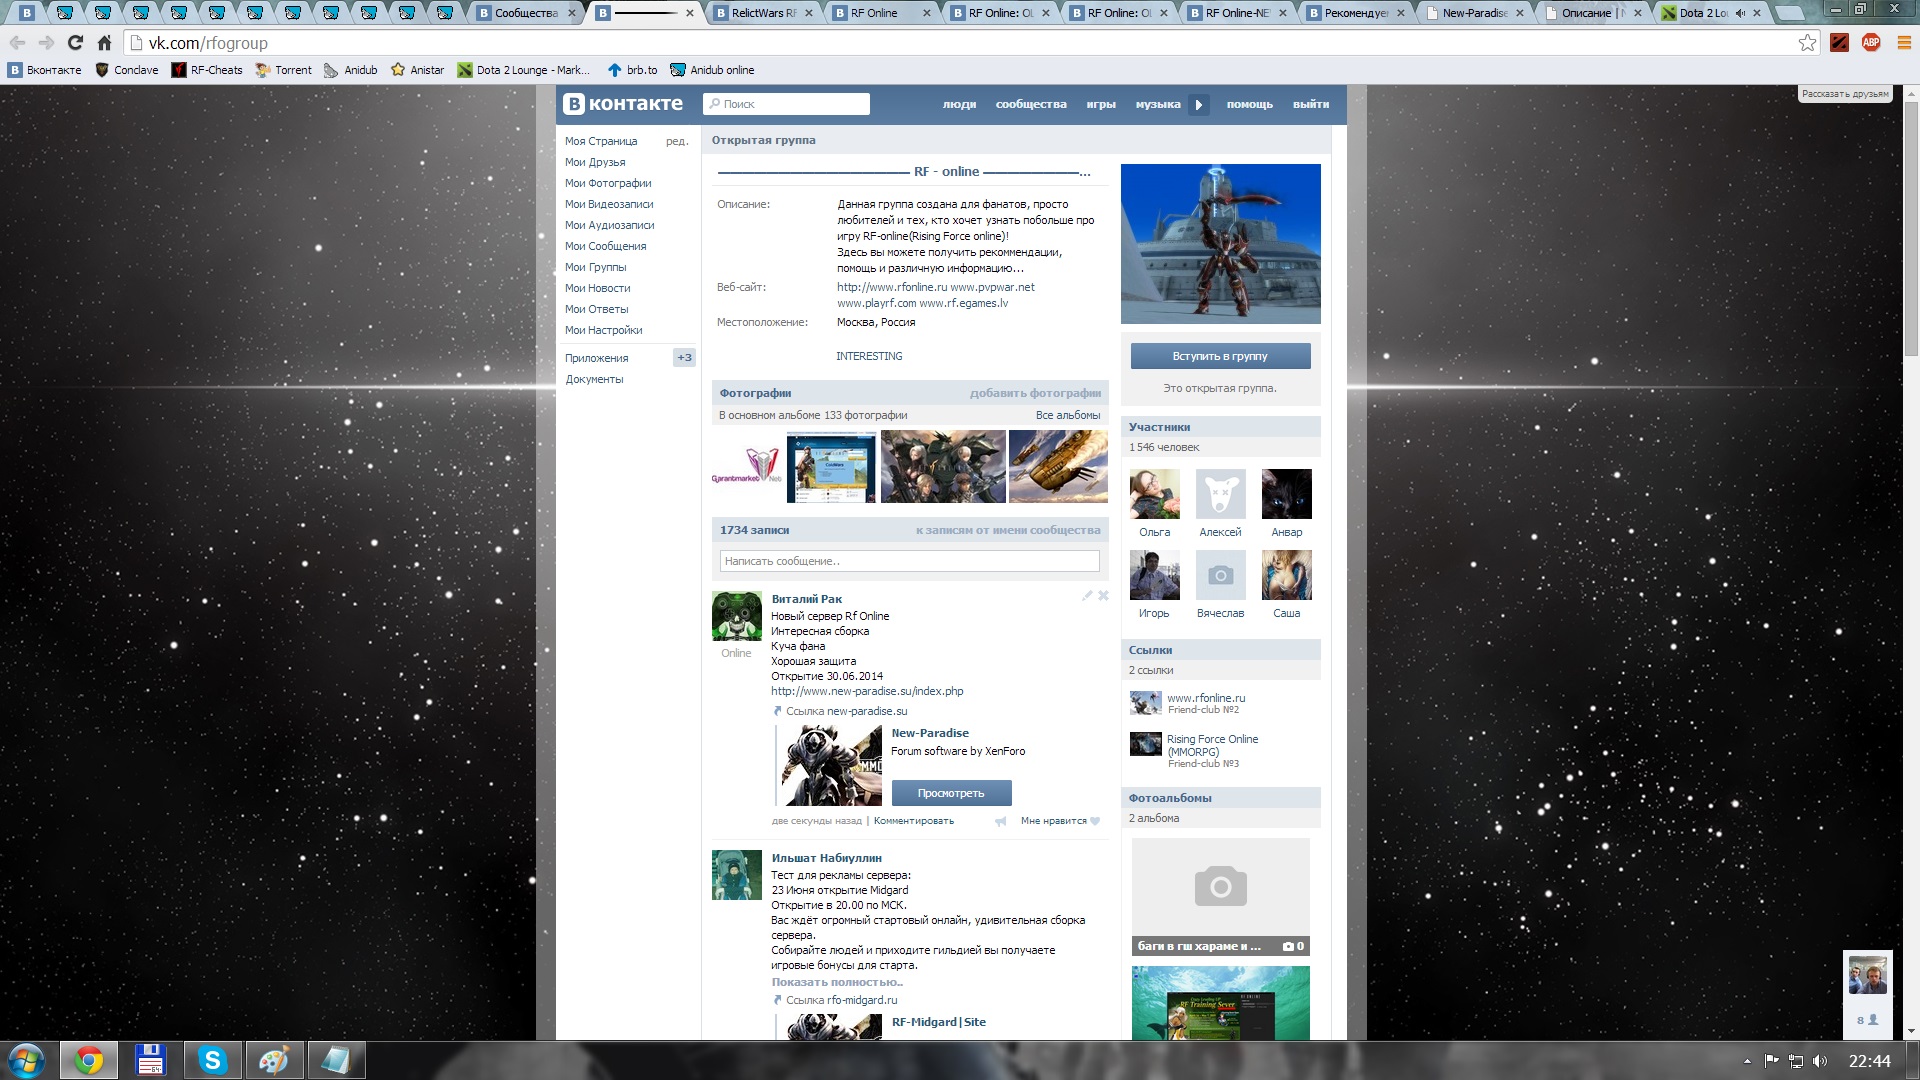Open the Paint palette icon on the taskbar
Screen dimensions: 1920x1080
274,1060
